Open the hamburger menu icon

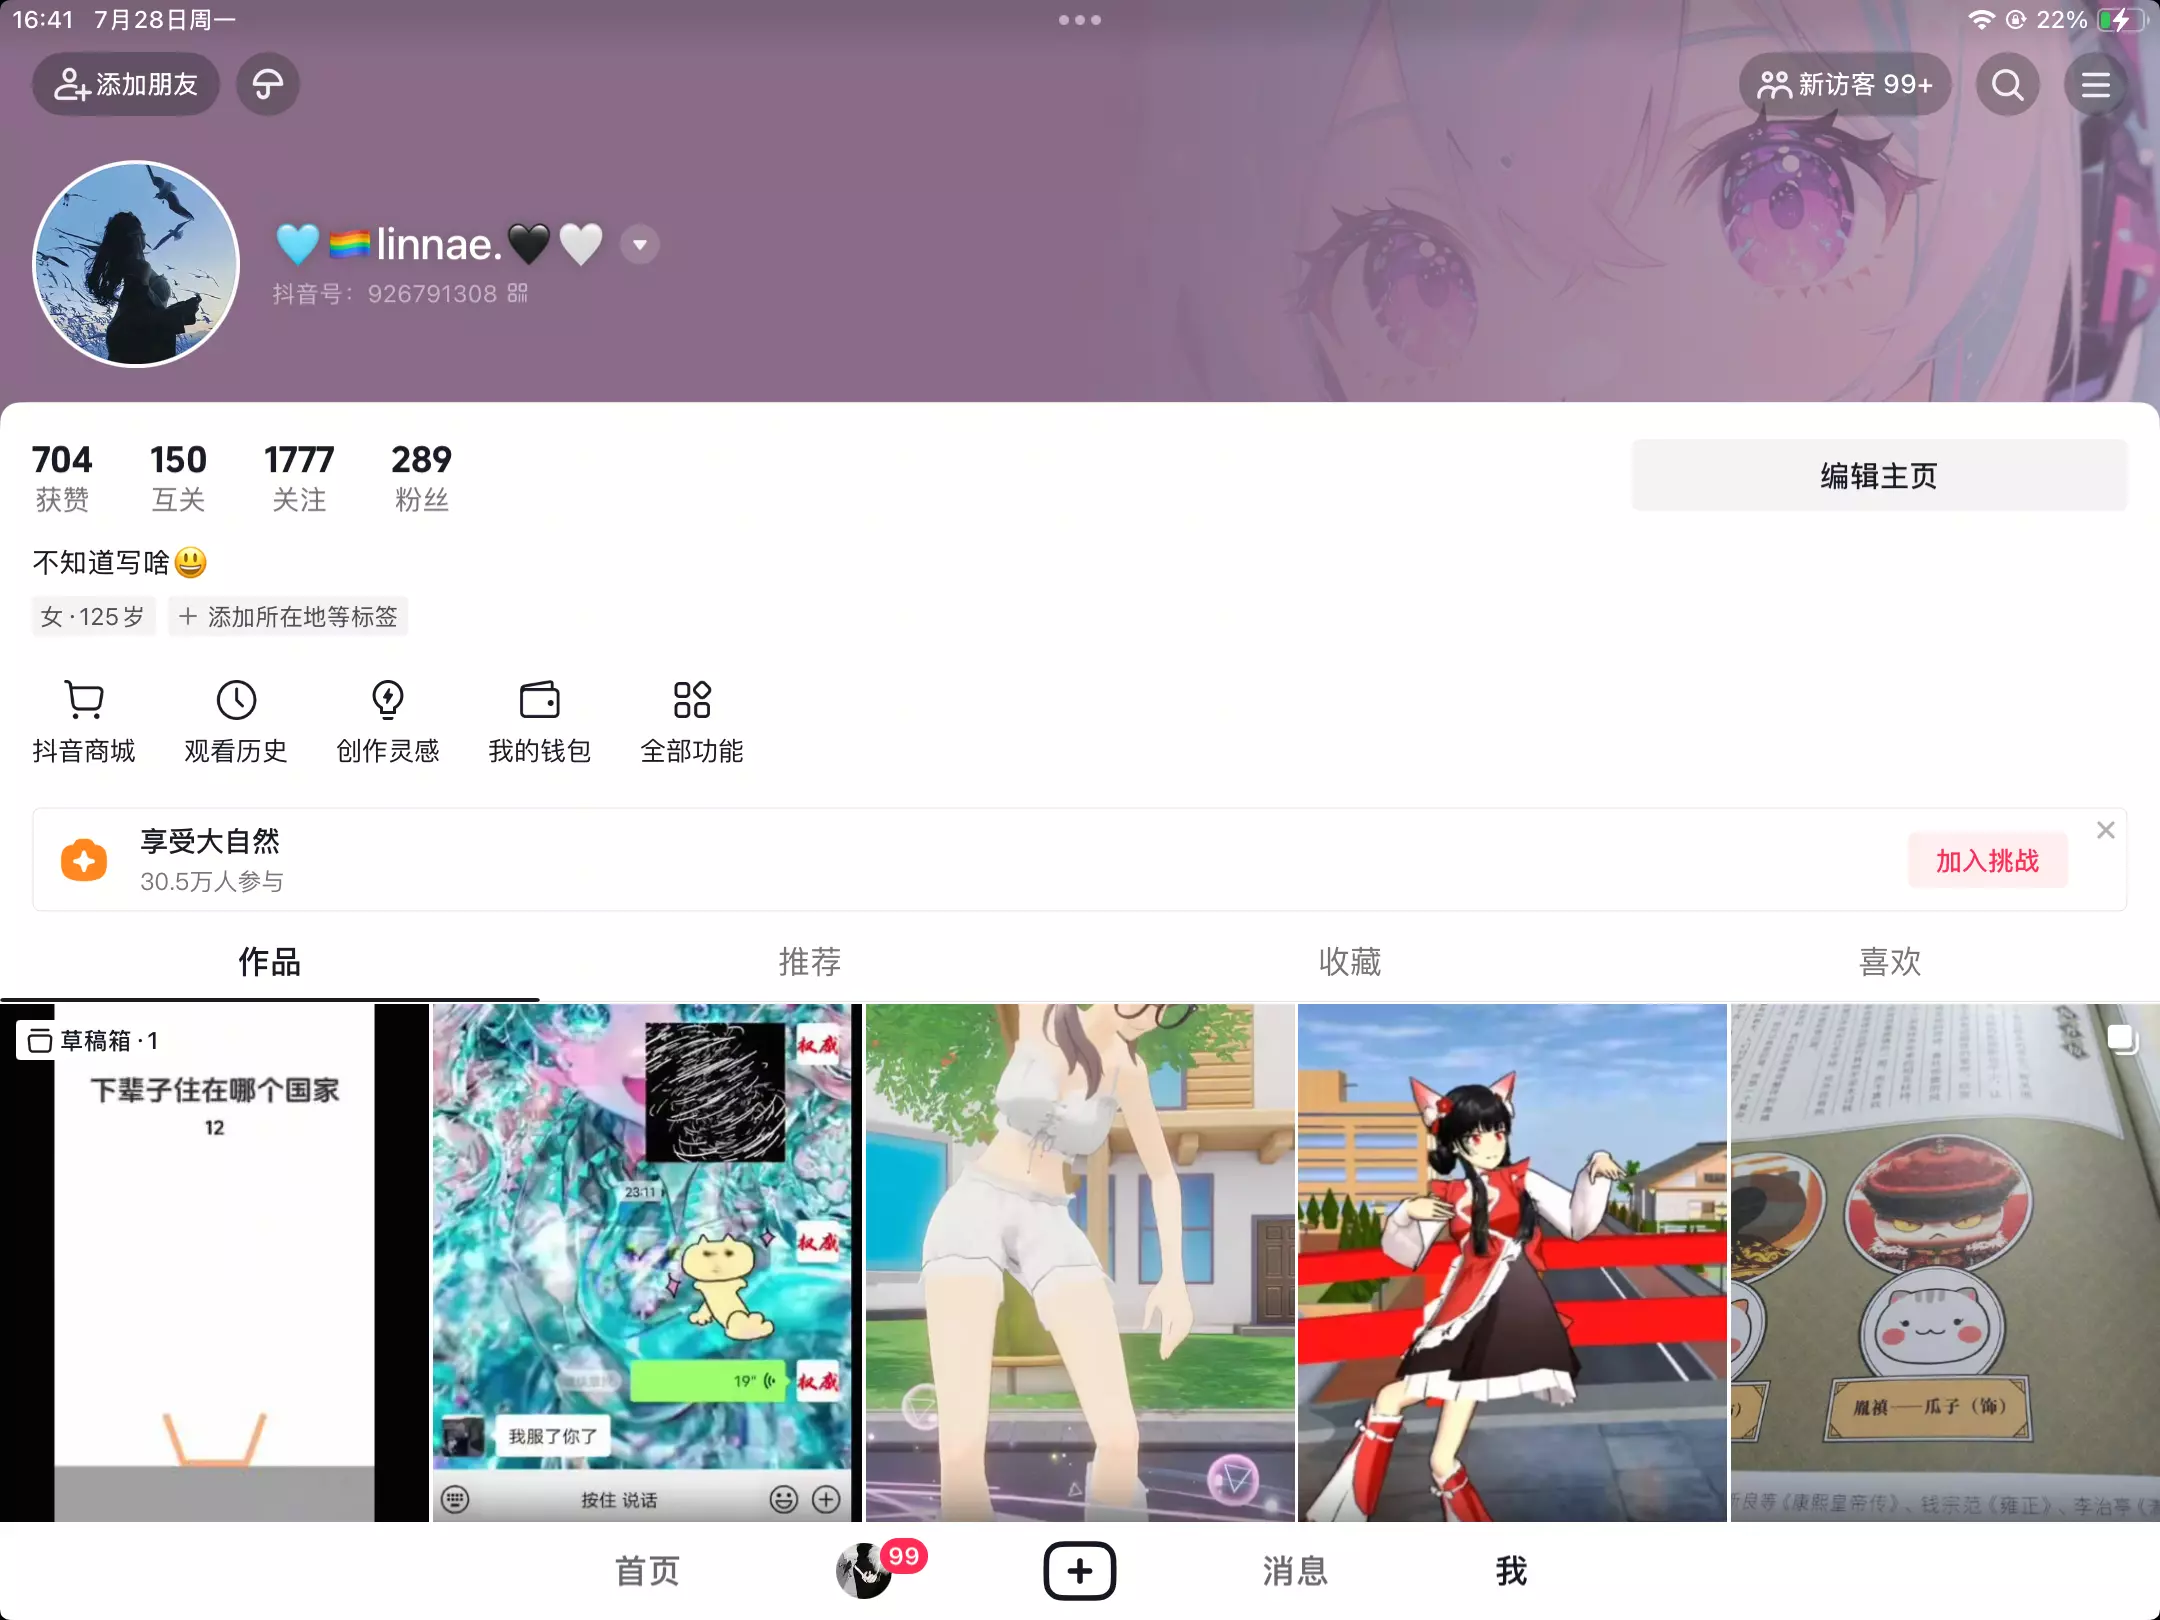tap(2095, 85)
